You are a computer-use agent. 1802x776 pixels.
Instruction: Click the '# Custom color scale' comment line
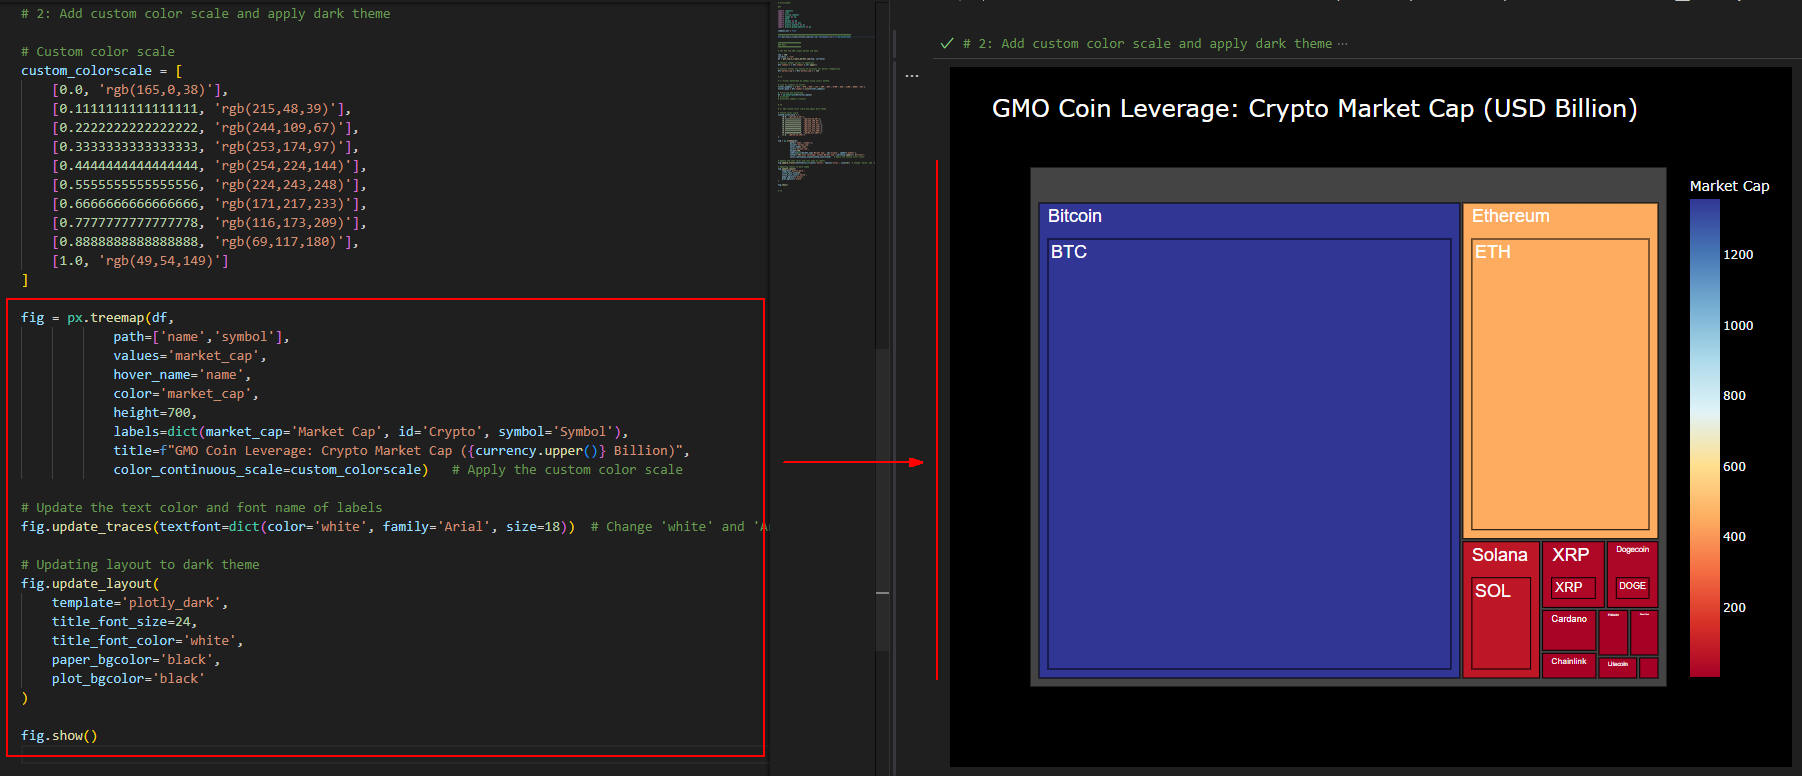(x=98, y=52)
